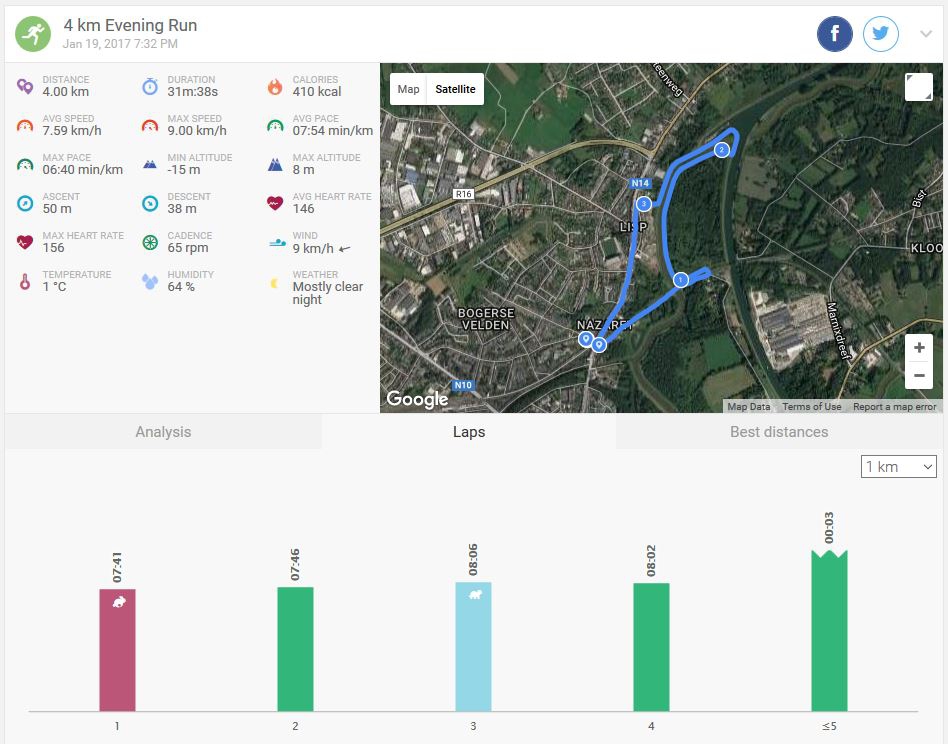Click the map zoom in plus icon

coord(919,348)
